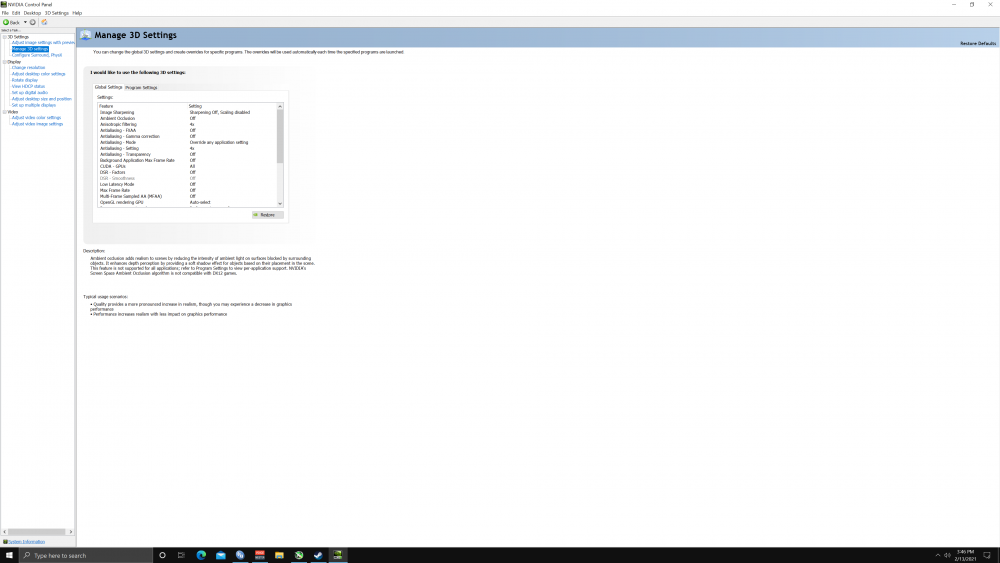
Task: Select the Ambient Occlusion setting row
Action: tap(188, 119)
